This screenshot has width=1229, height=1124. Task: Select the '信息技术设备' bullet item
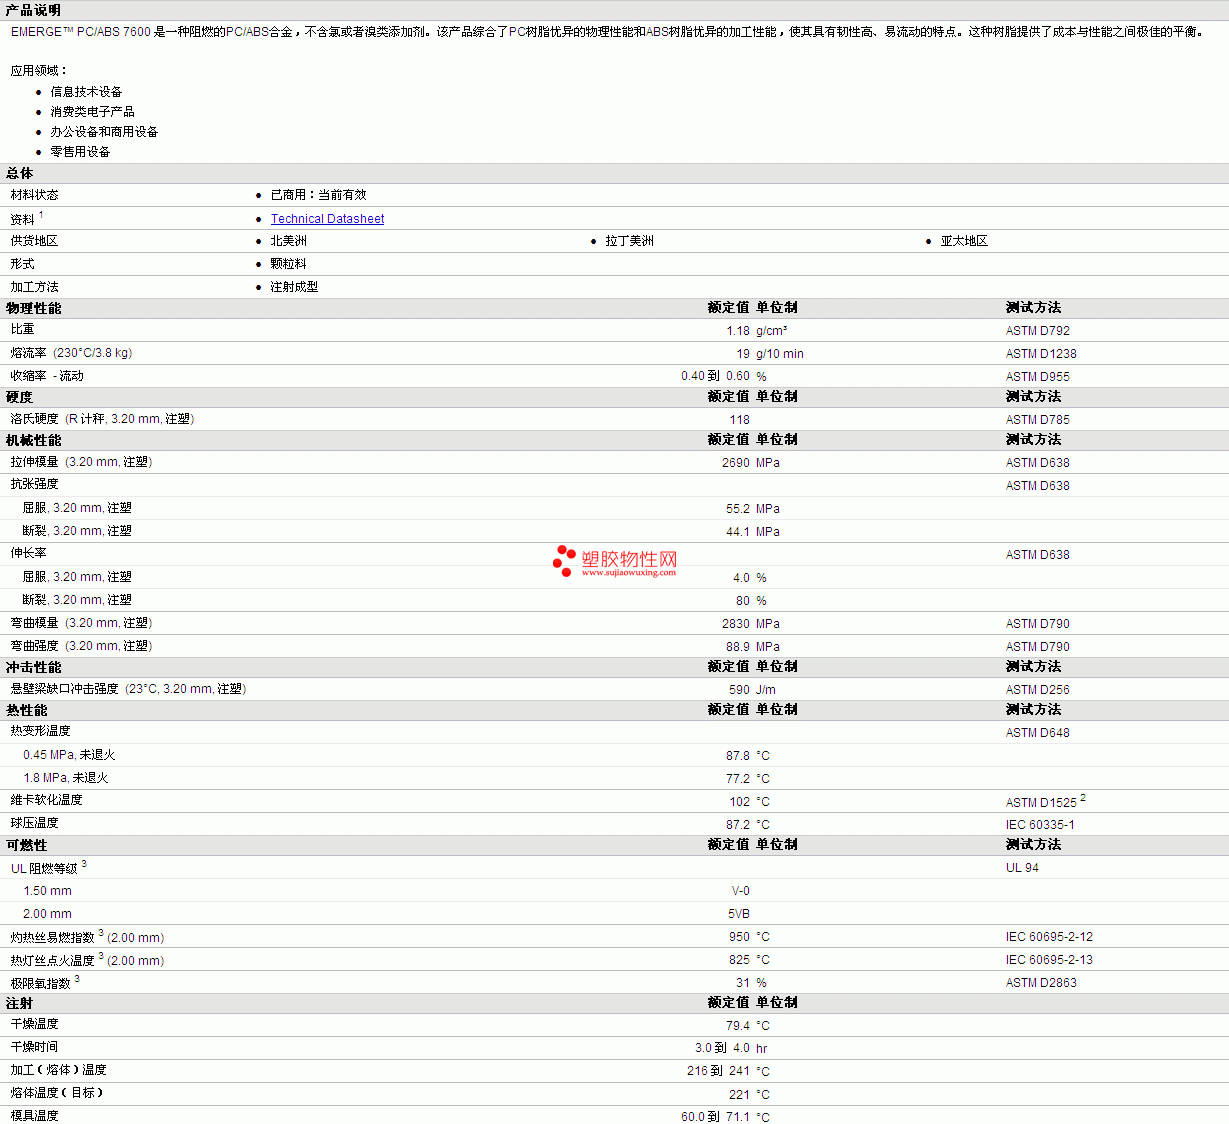(x=86, y=92)
